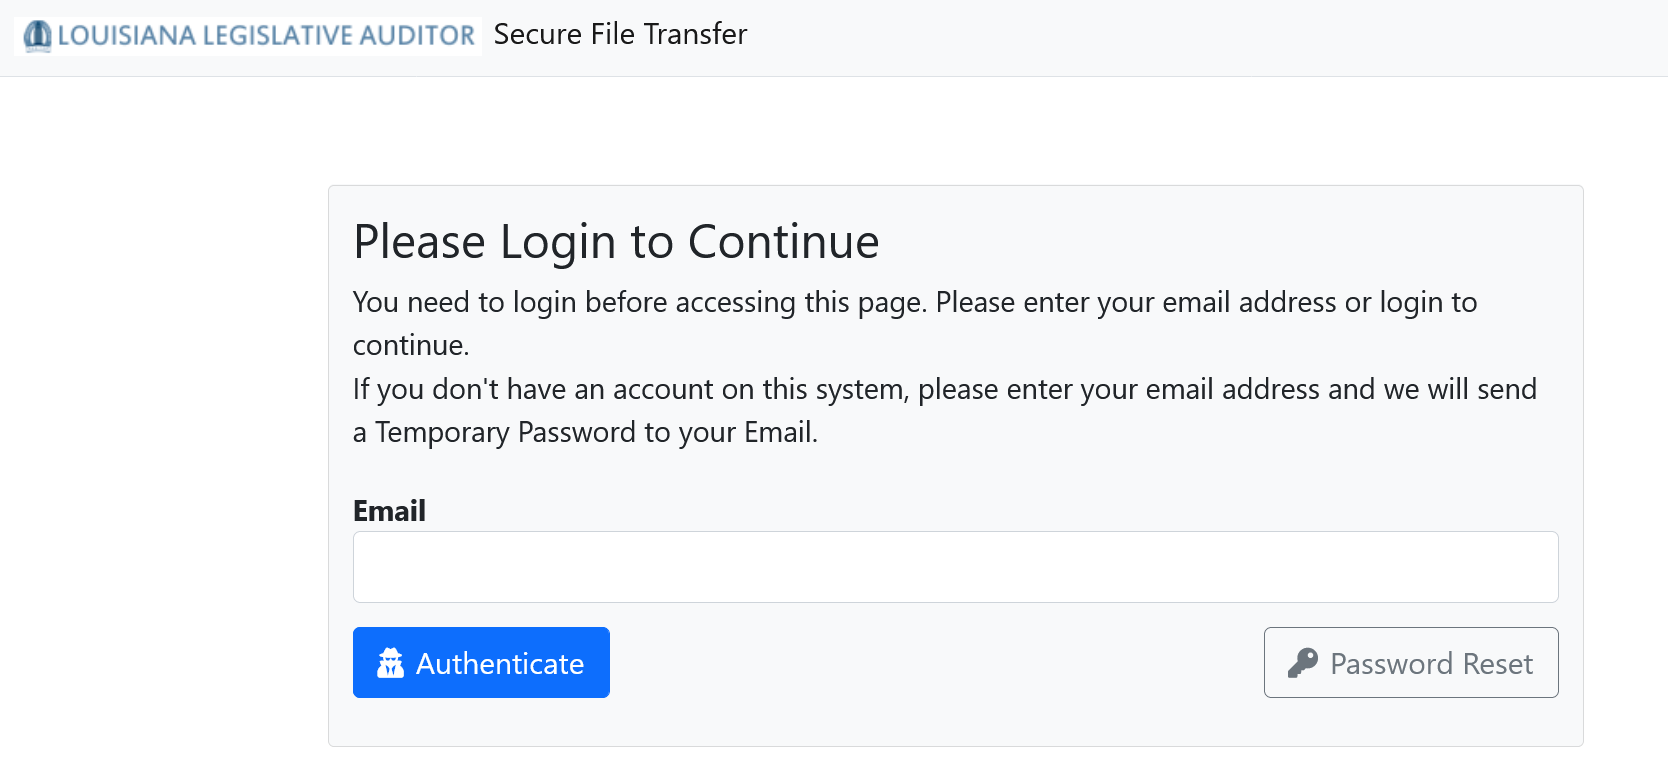Click the word "AUDITOR" in the logo
This screenshot has width=1668, height=781.
[x=417, y=36]
